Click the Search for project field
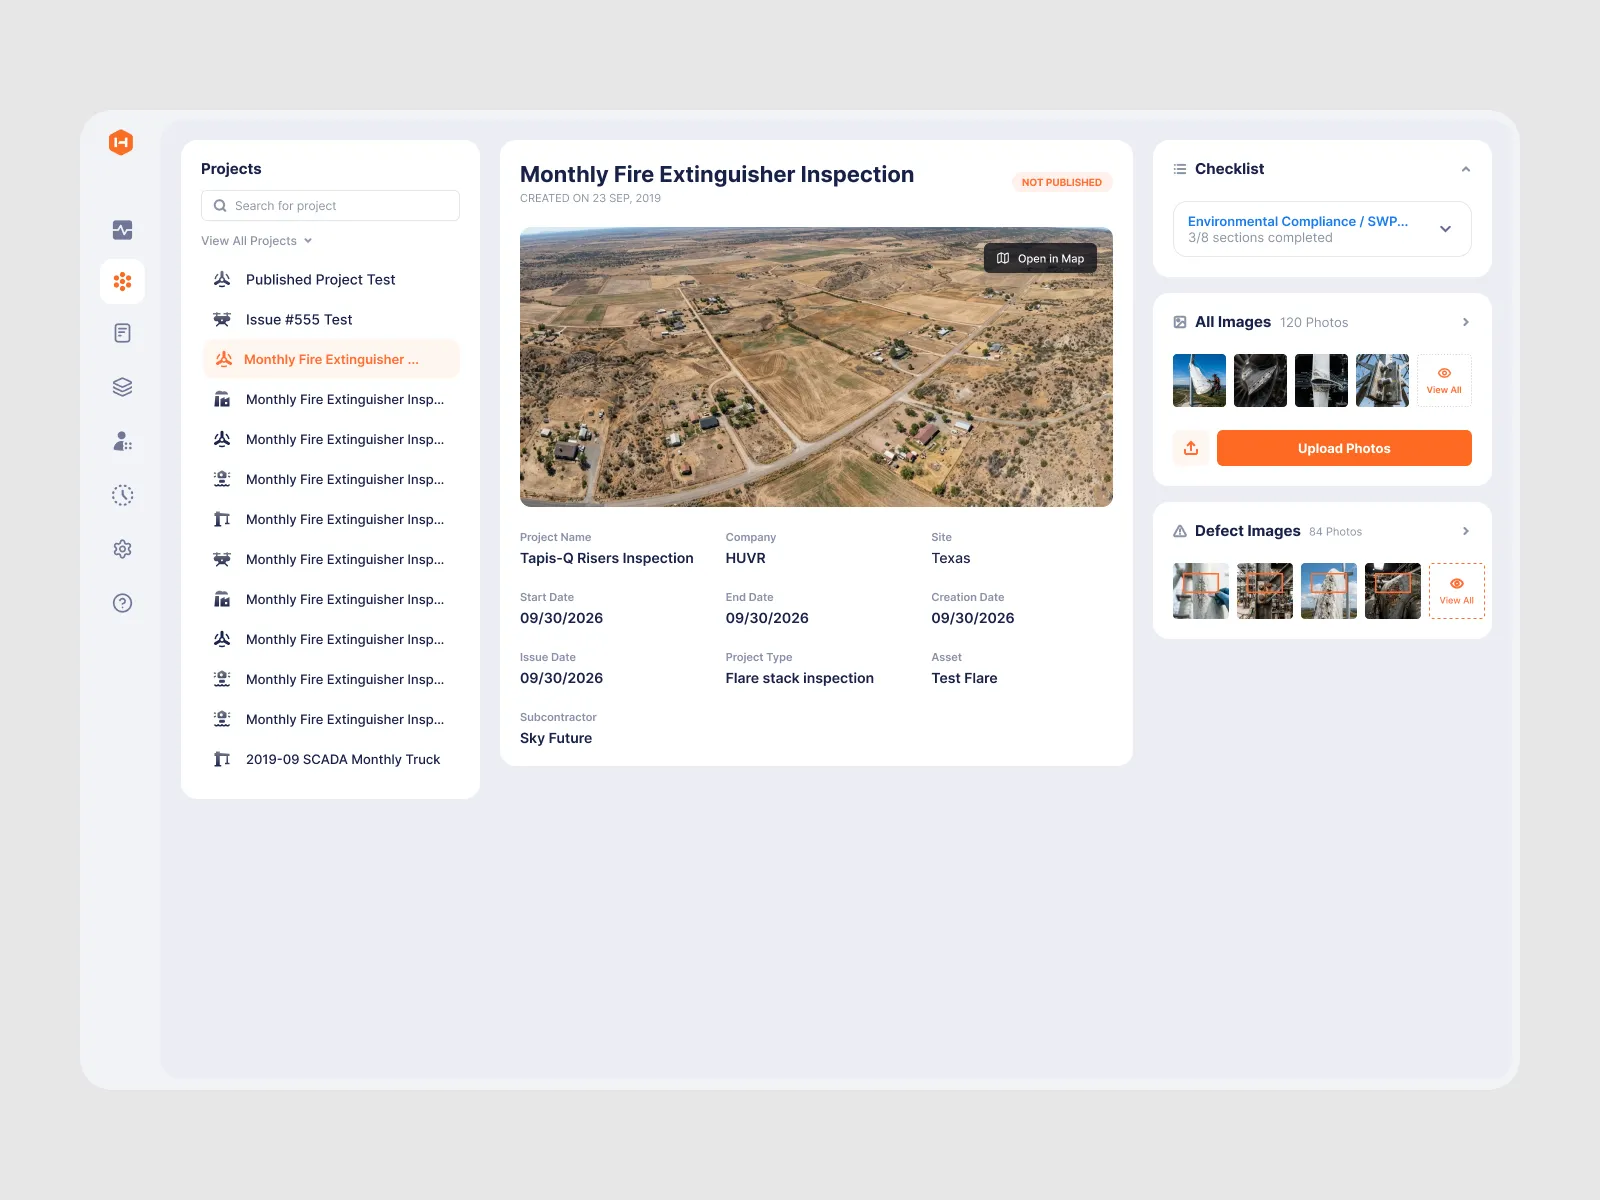 [x=330, y=206]
